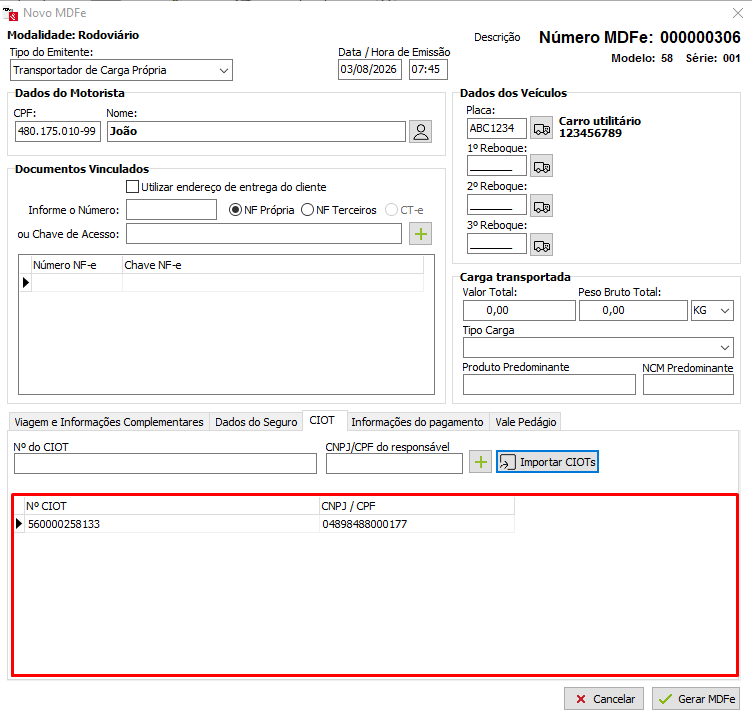Open vehicle search next to Placa field
This screenshot has width=752, height=717.
click(x=542, y=129)
